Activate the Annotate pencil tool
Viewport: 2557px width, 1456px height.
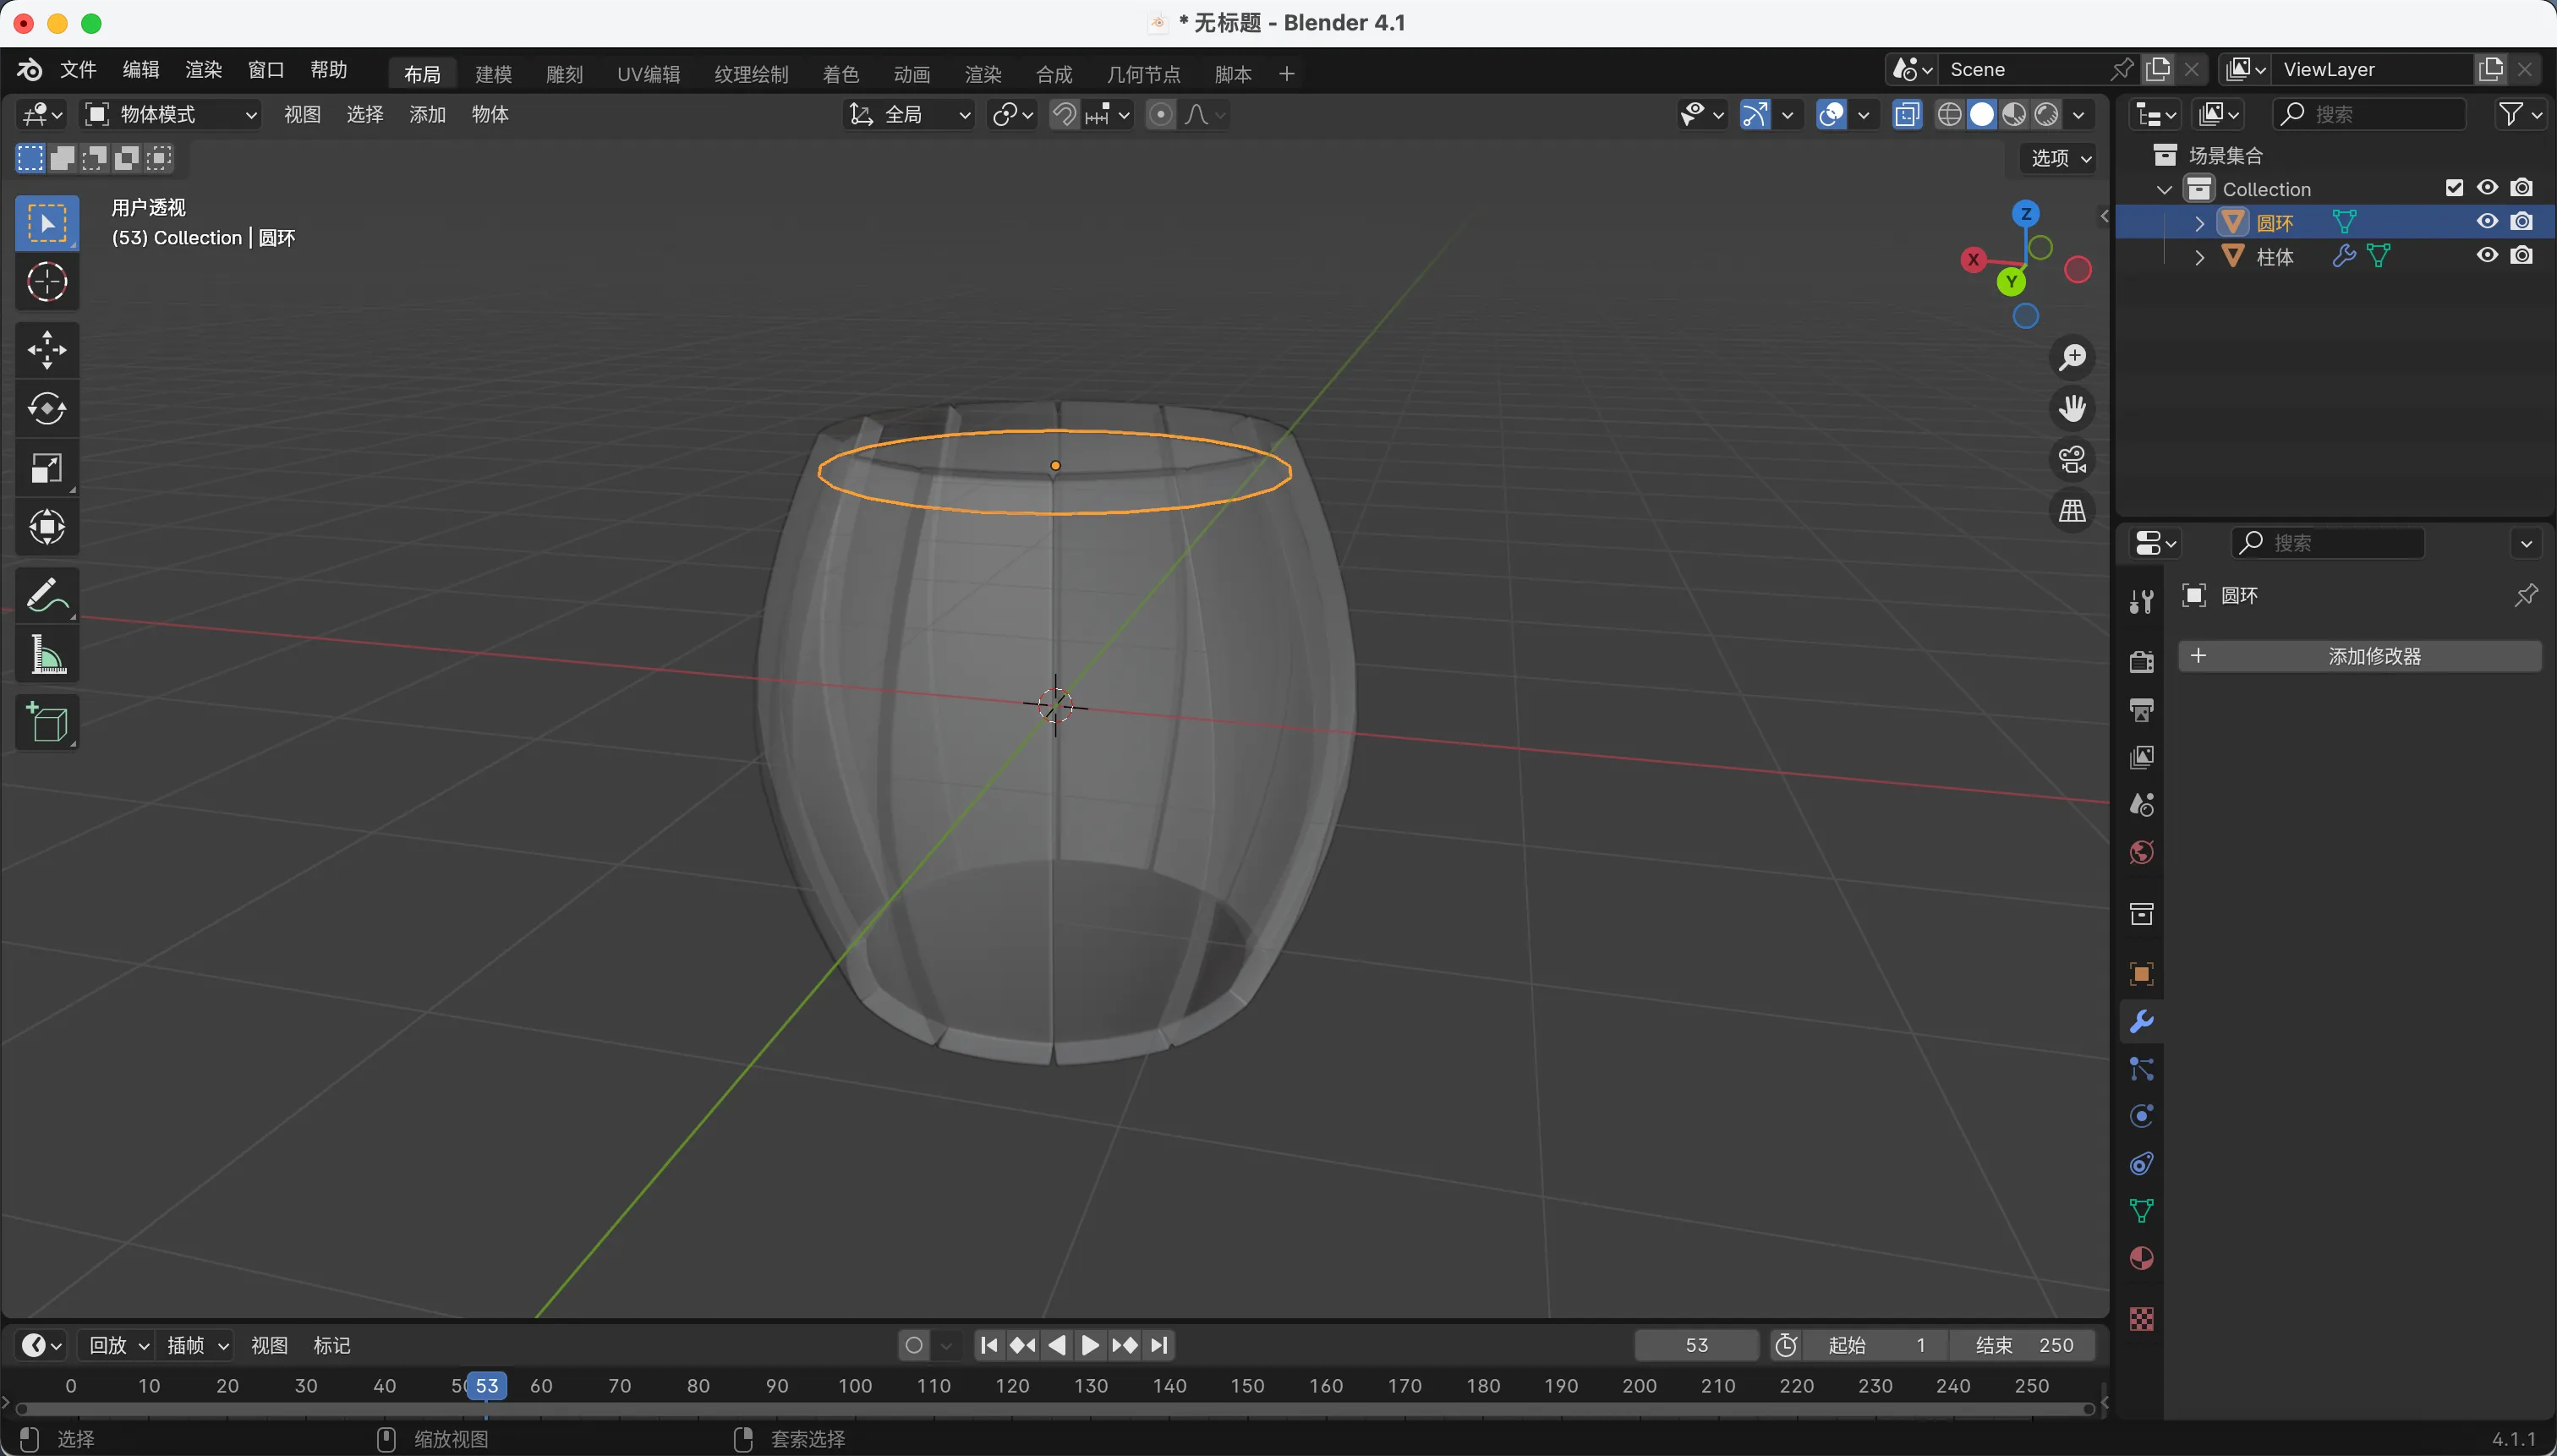point(47,596)
